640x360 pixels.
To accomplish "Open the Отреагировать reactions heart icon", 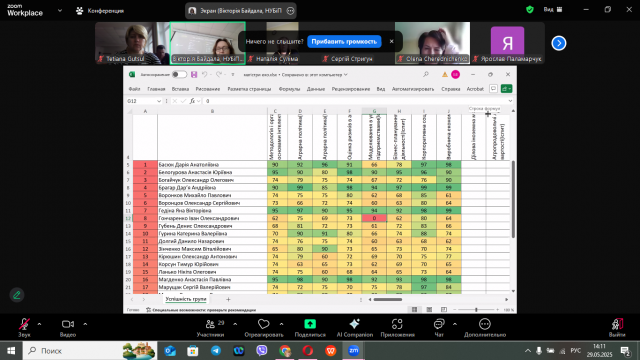I will click(x=264, y=324).
